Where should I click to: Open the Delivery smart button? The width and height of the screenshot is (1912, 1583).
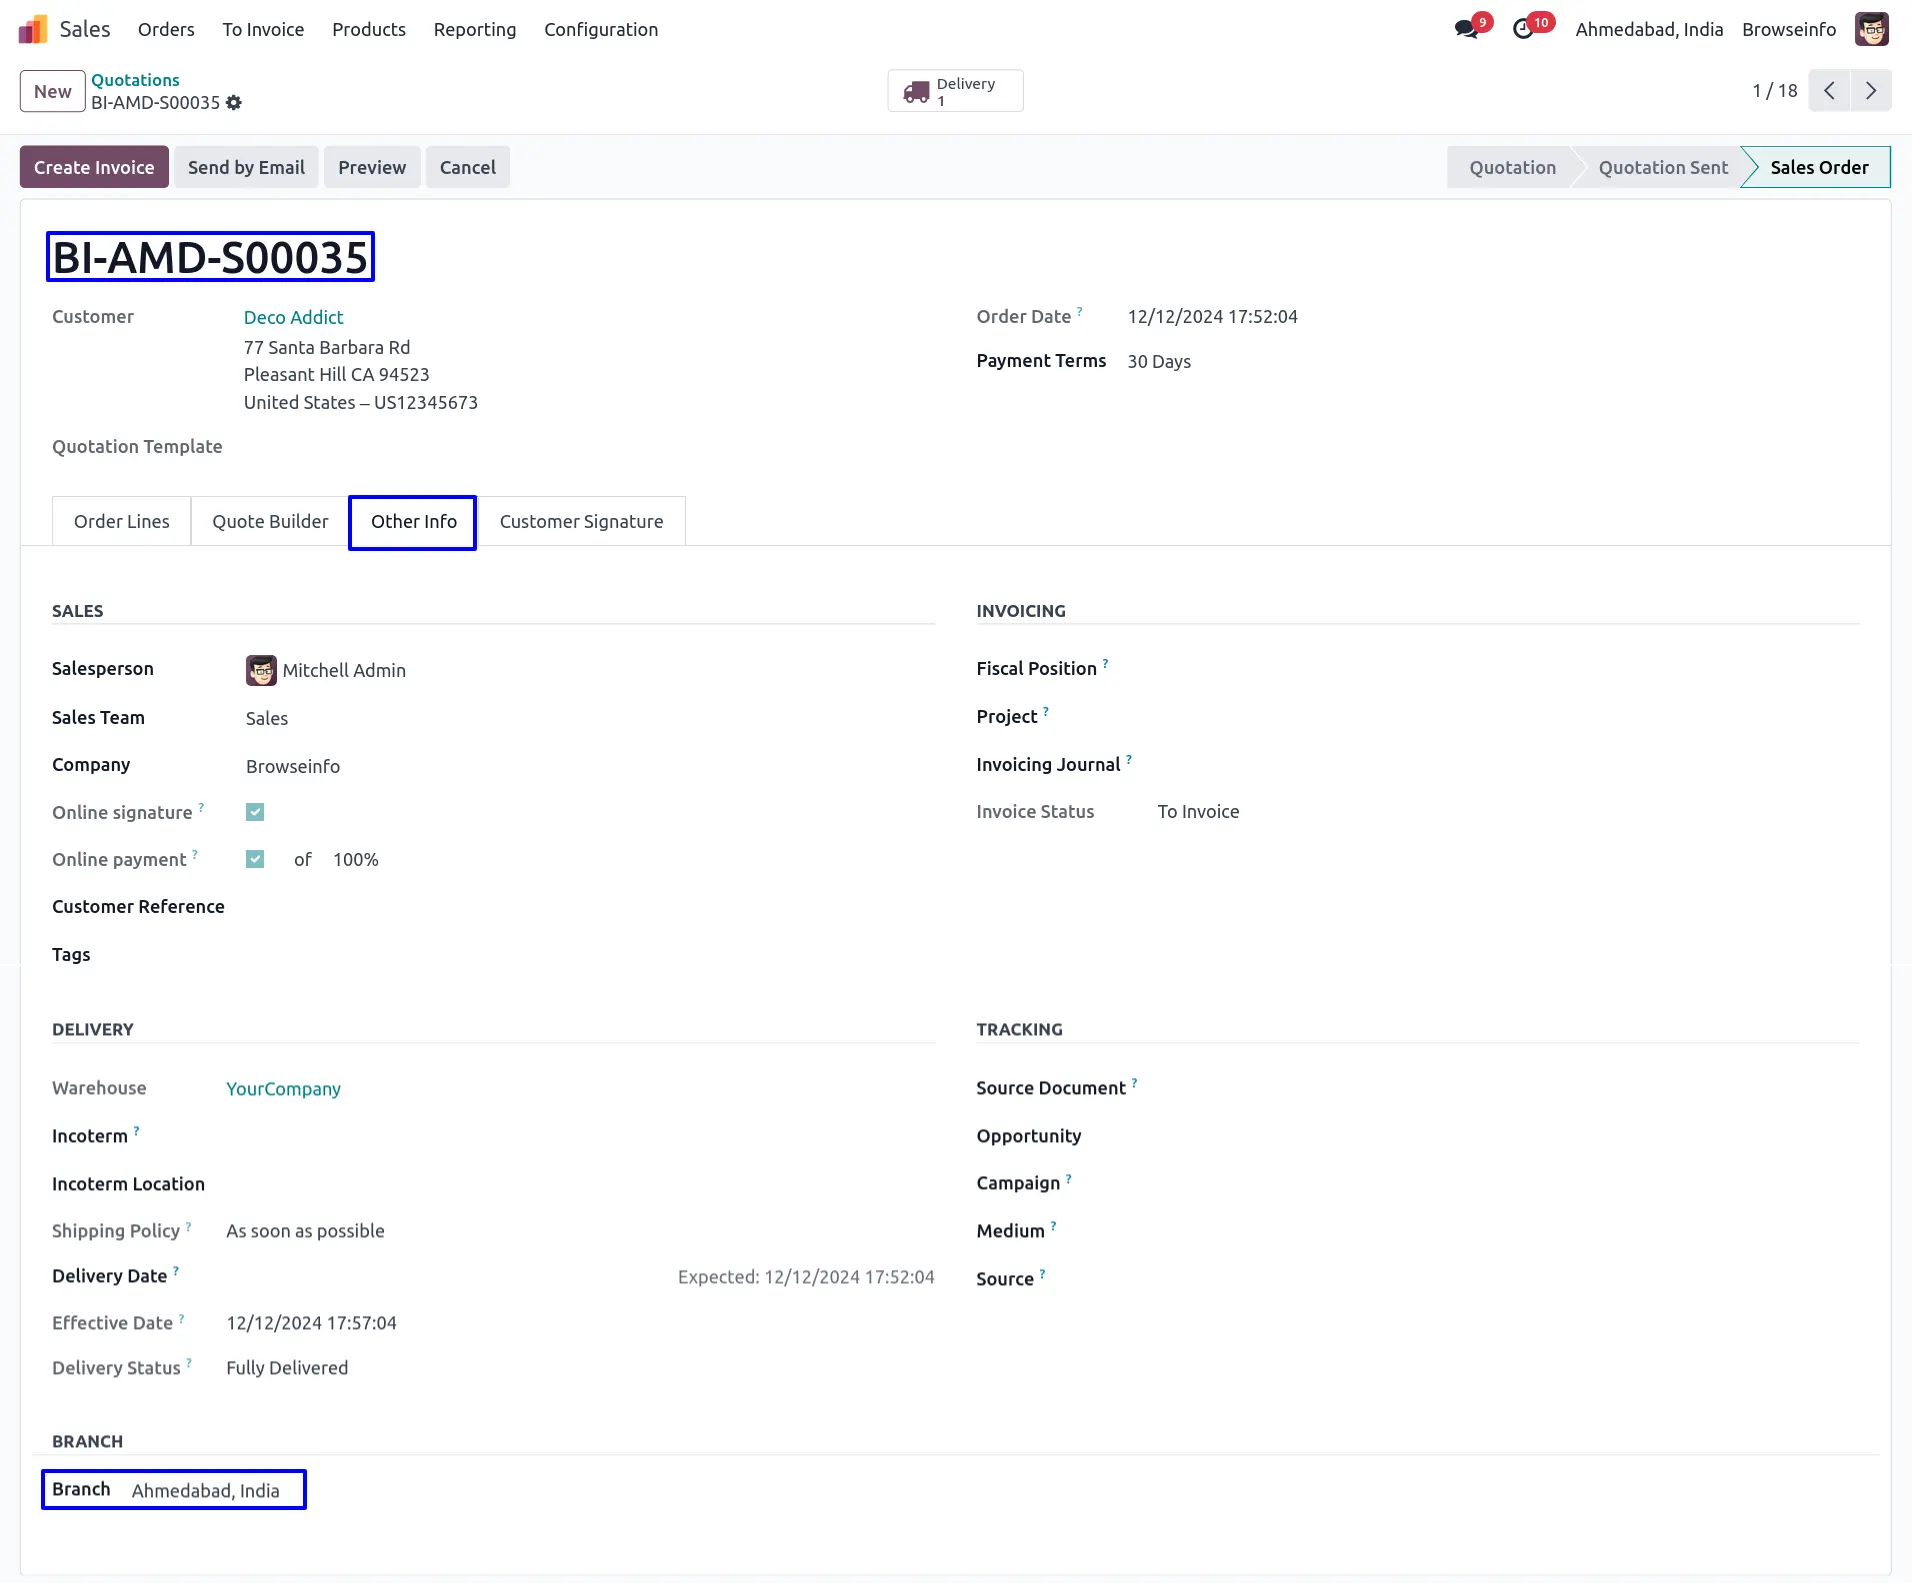[x=955, y=91]
